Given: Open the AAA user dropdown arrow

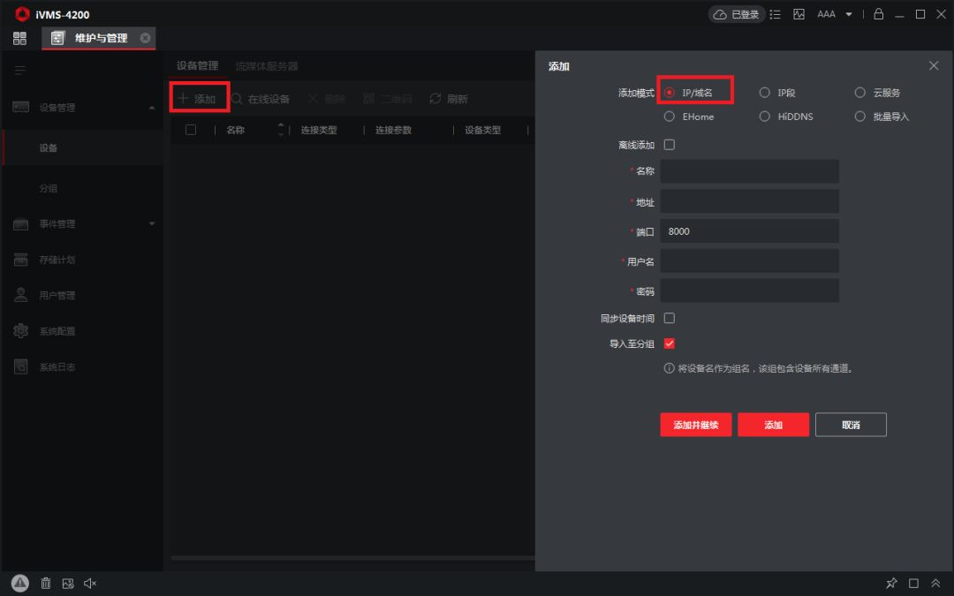Looking at the screenshot, I should tap(849, 14).
